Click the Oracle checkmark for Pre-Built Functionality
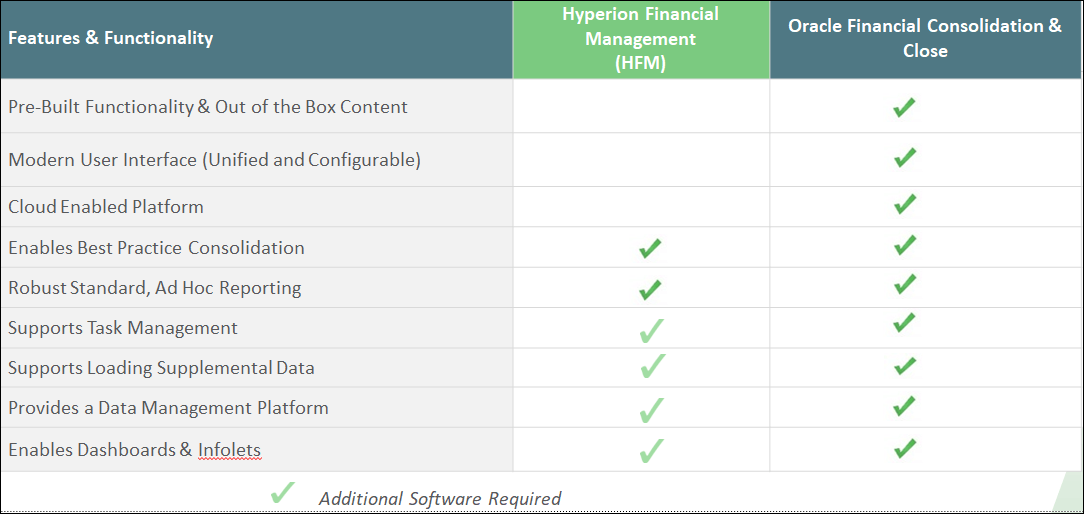1084x514 pixels. (904, 107)
